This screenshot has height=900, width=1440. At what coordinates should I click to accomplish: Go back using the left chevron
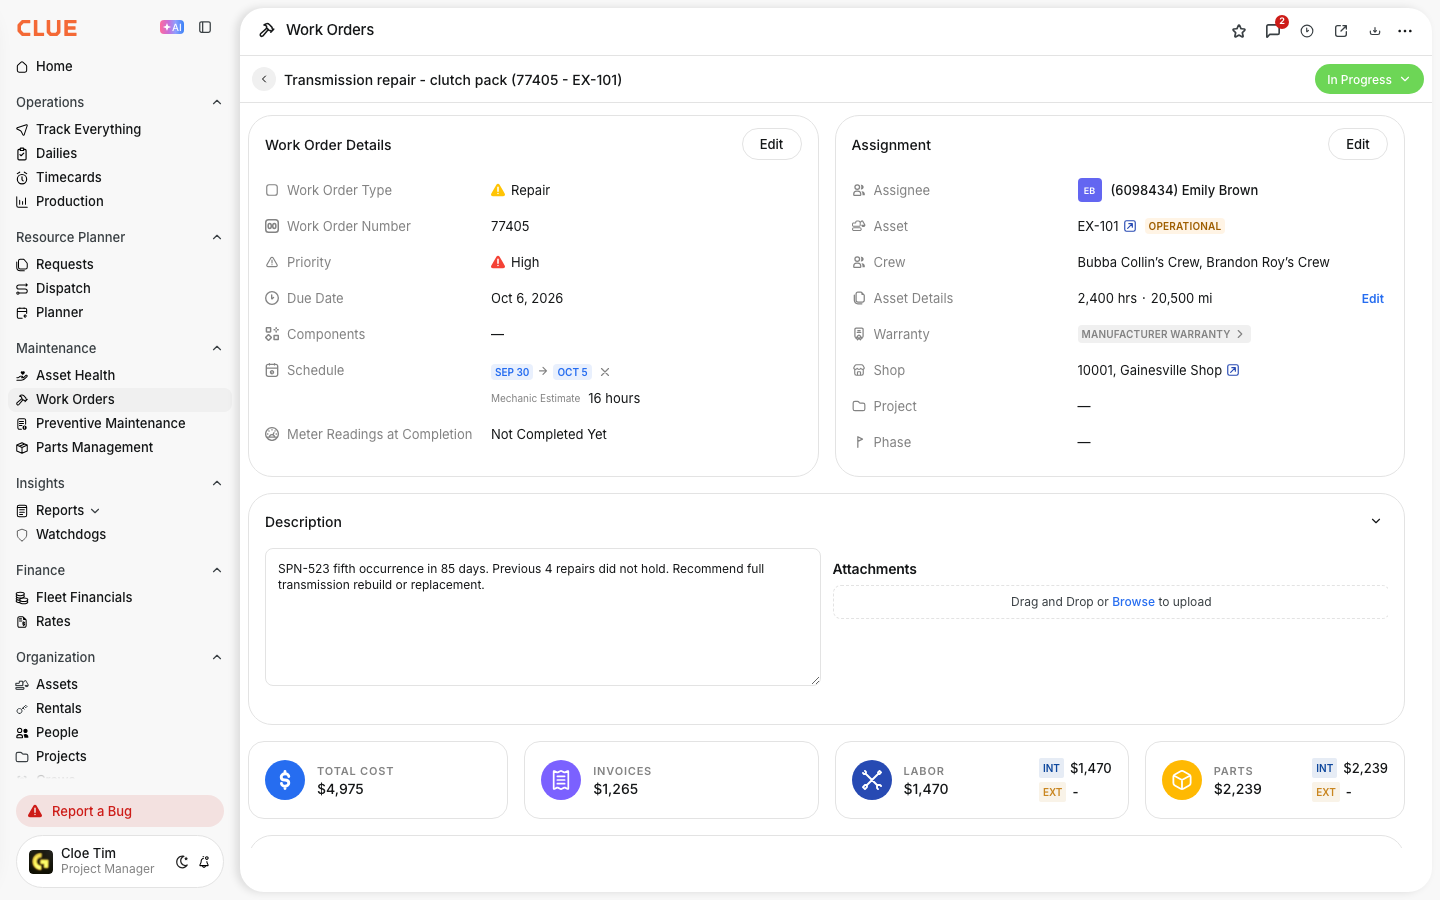[x=264, y=79]
